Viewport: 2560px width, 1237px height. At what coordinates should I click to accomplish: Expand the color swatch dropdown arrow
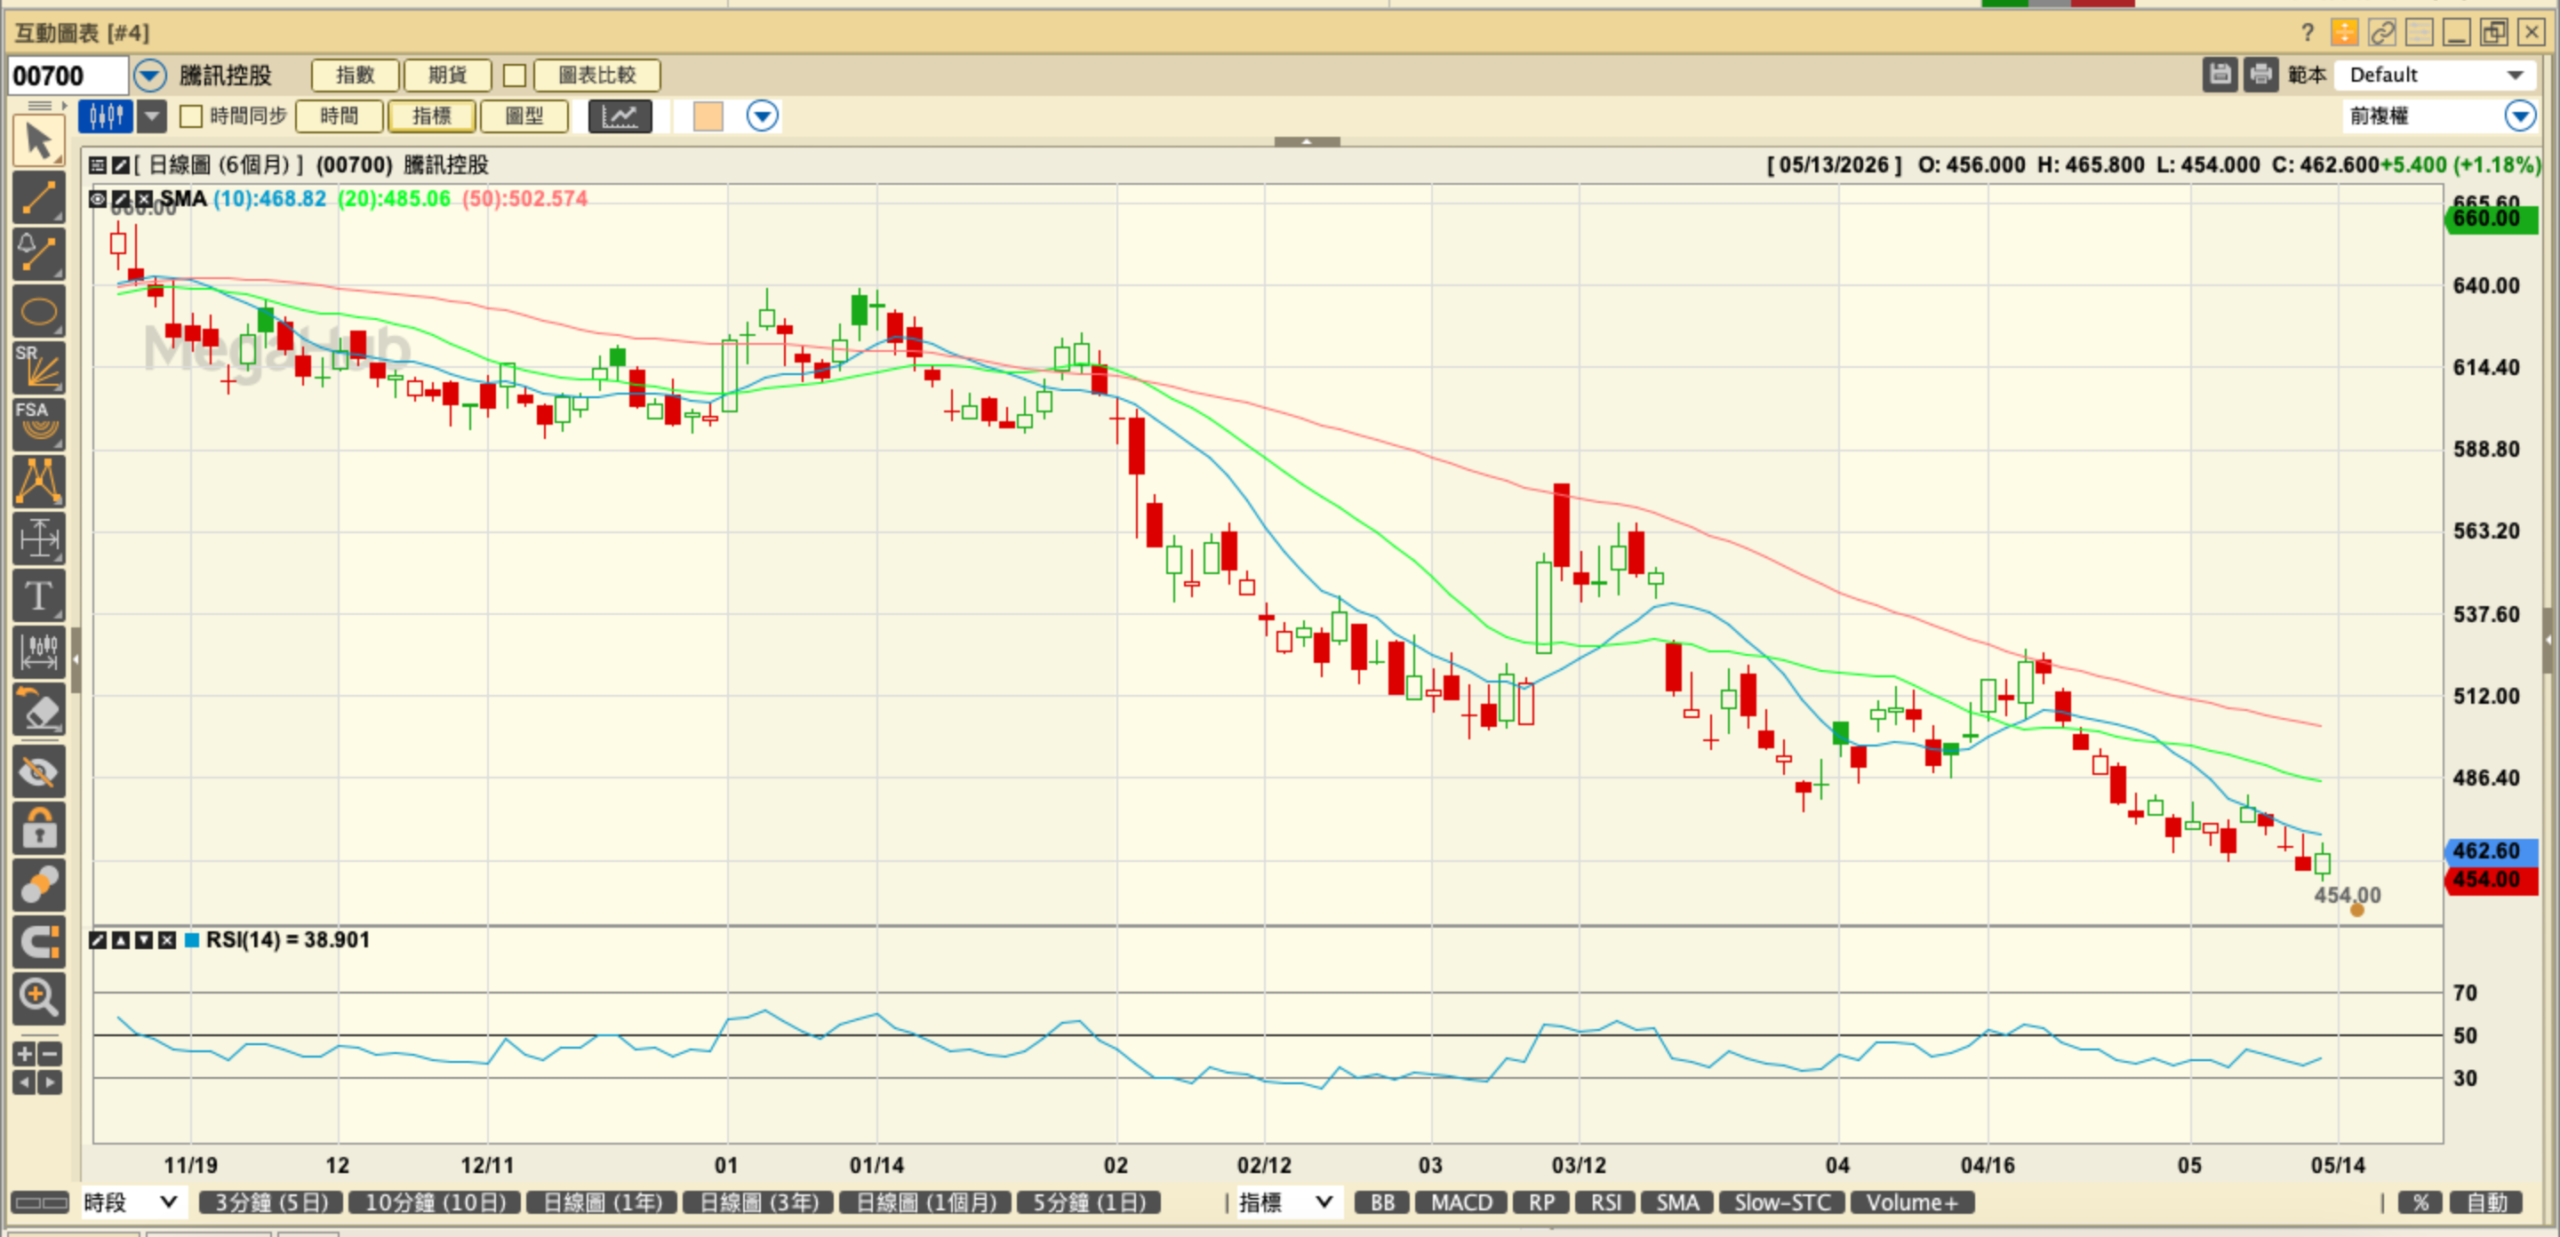click(762, 116)
